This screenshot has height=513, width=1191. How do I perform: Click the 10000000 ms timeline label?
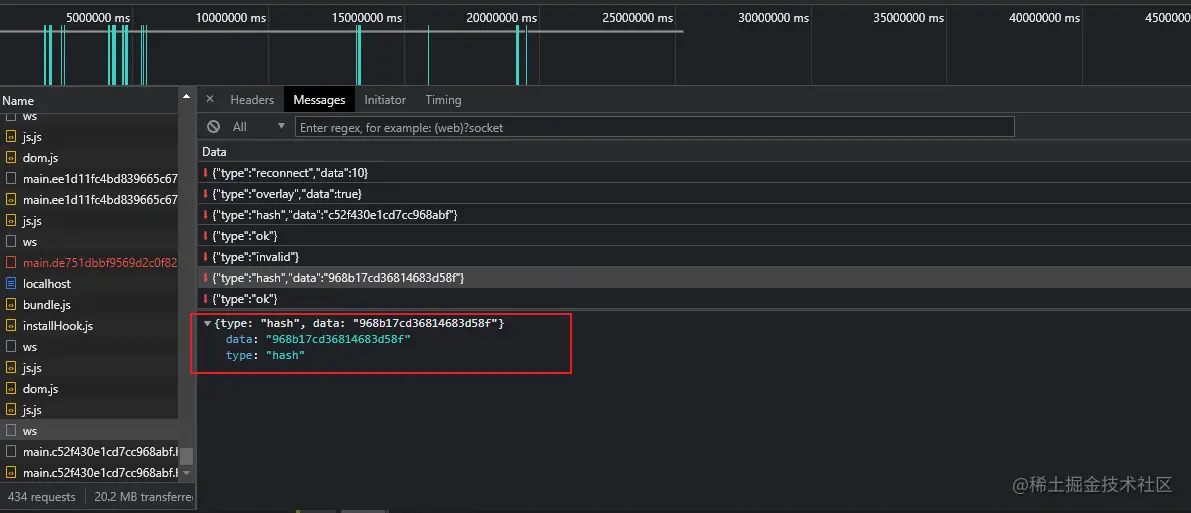[x=231, y=17]
